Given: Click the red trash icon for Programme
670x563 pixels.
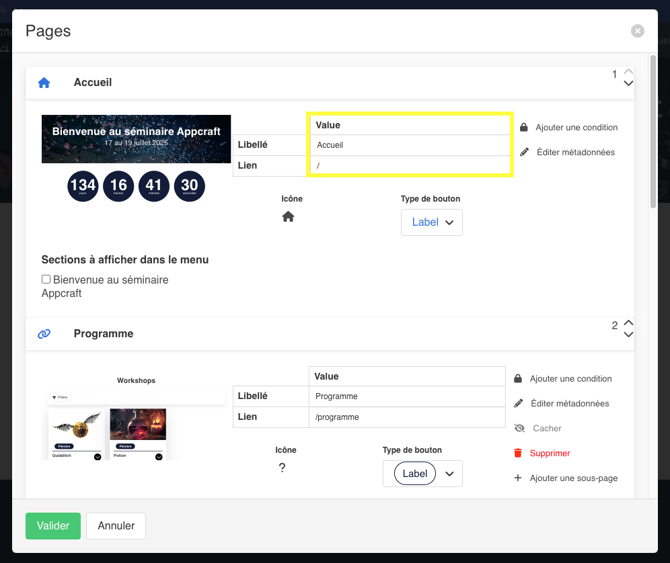Looking at the screenshot, I should click(x=518, y=453).
